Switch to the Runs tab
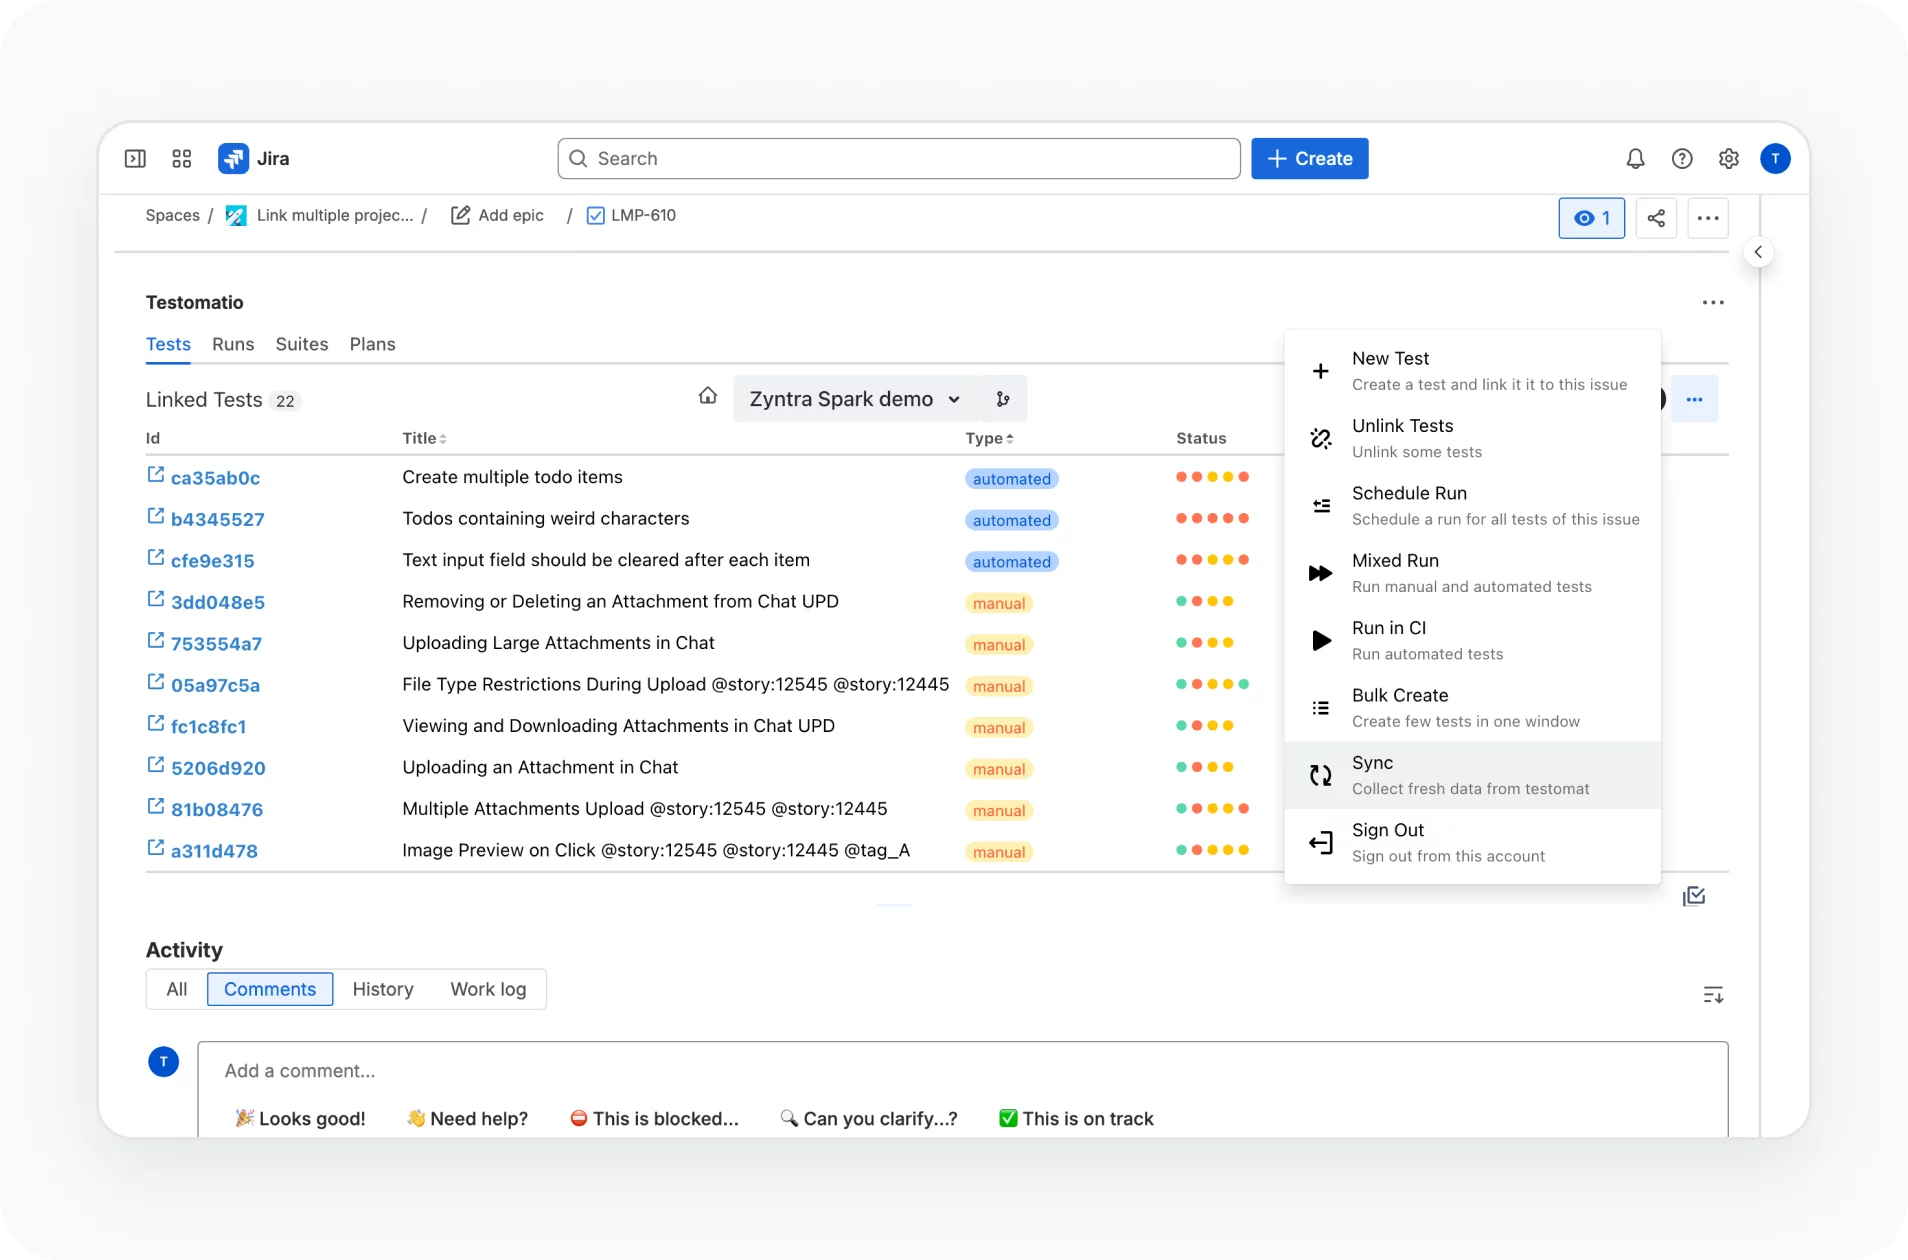The height and width of the screenshot is (1260, 1908). [233, 344]
